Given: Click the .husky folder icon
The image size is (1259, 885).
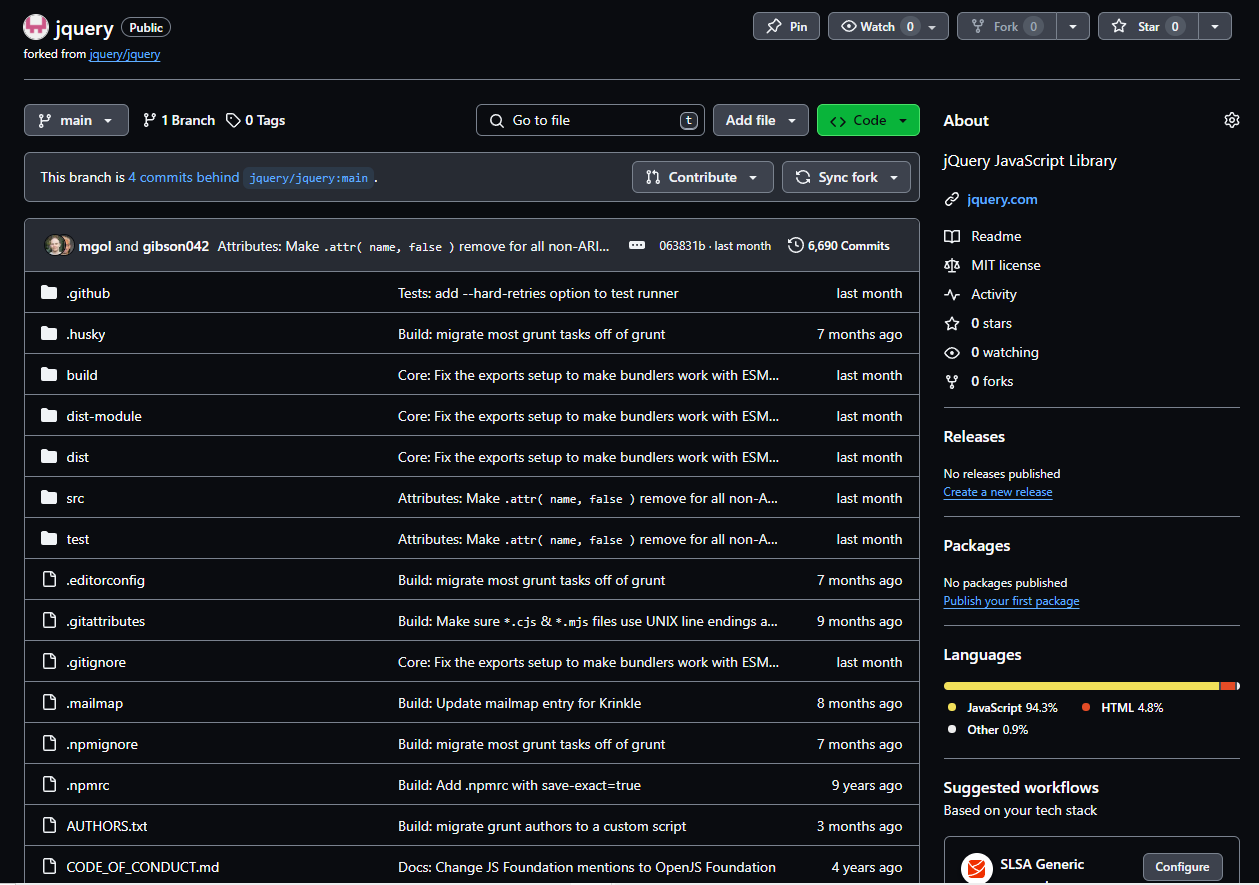Looking at the screenshot, I should tap(49, 334).
